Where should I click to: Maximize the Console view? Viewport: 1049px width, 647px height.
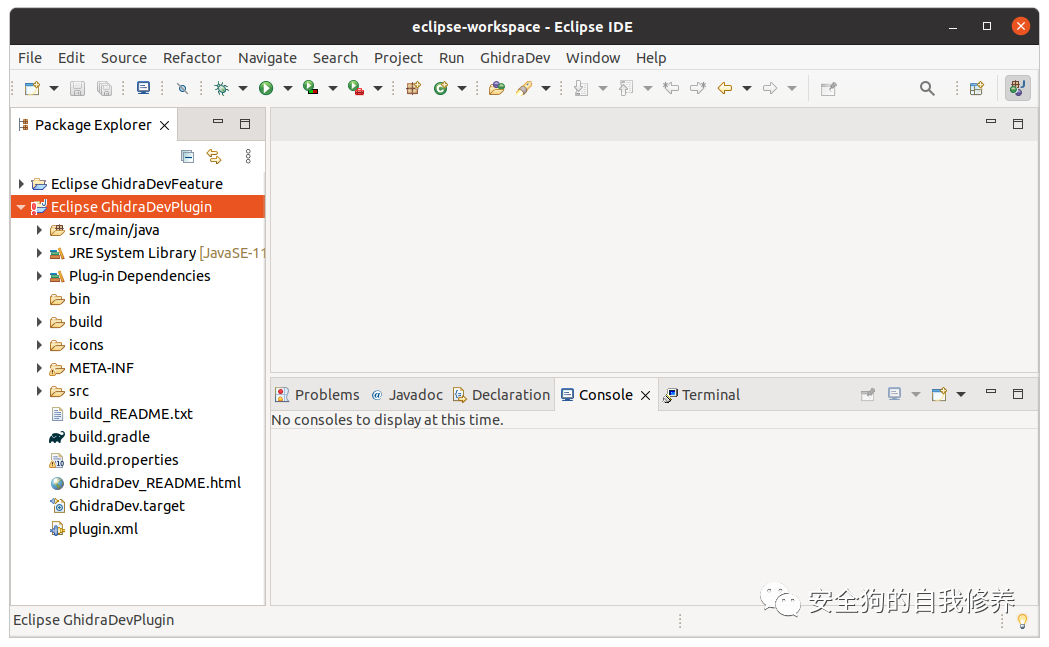1018,394
